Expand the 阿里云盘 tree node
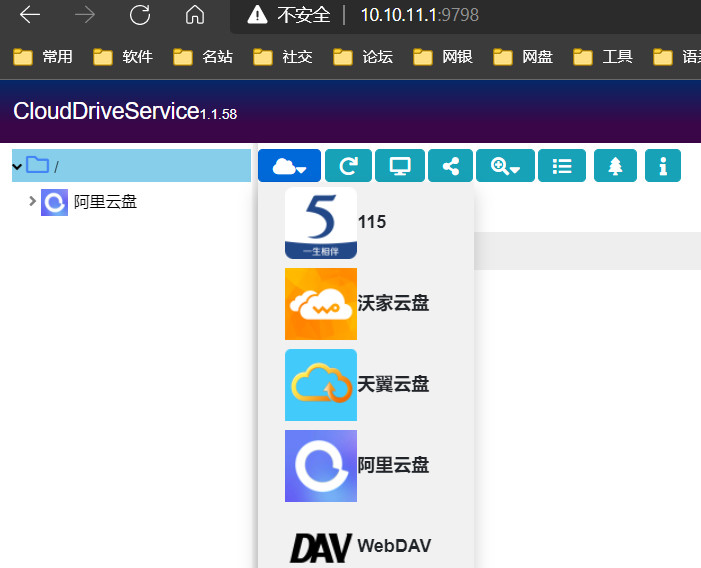The image size is (701, 568). click(x=32, y=201)
